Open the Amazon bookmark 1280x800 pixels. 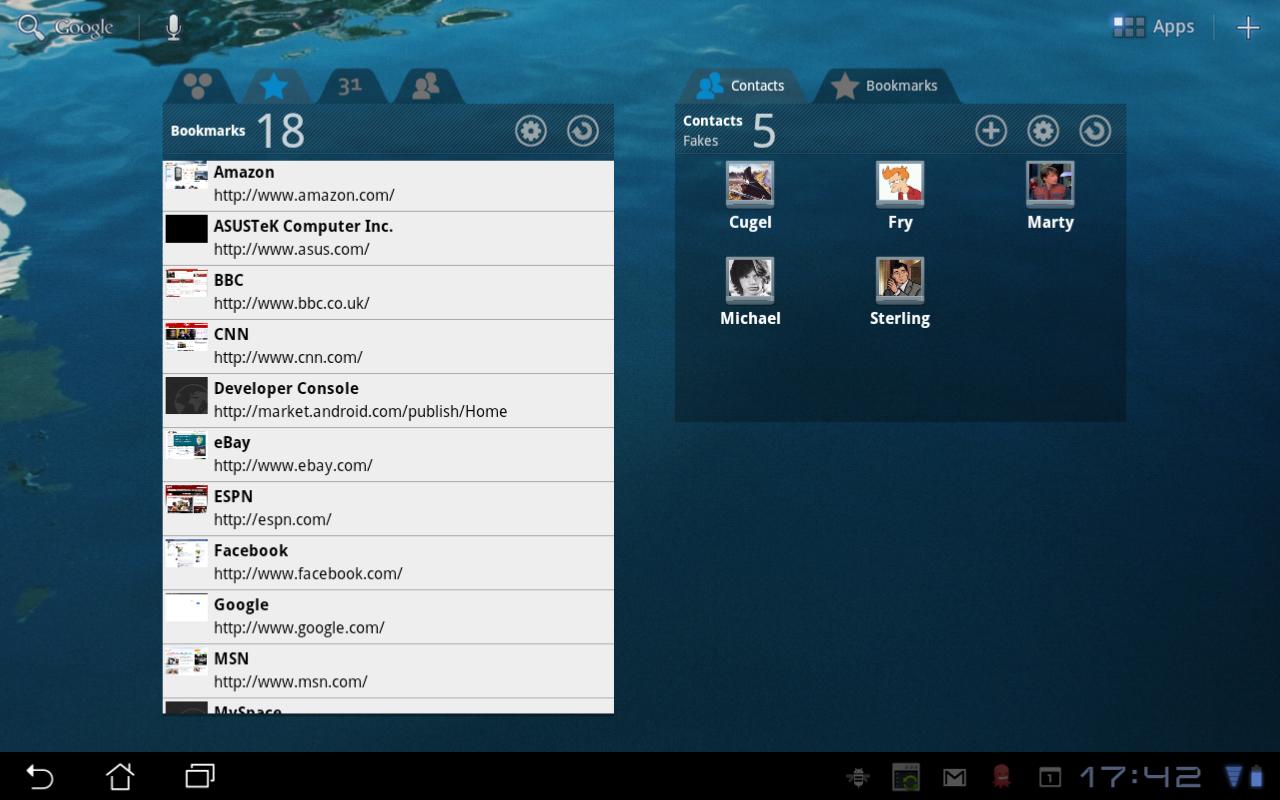click(x=388, y=184)
